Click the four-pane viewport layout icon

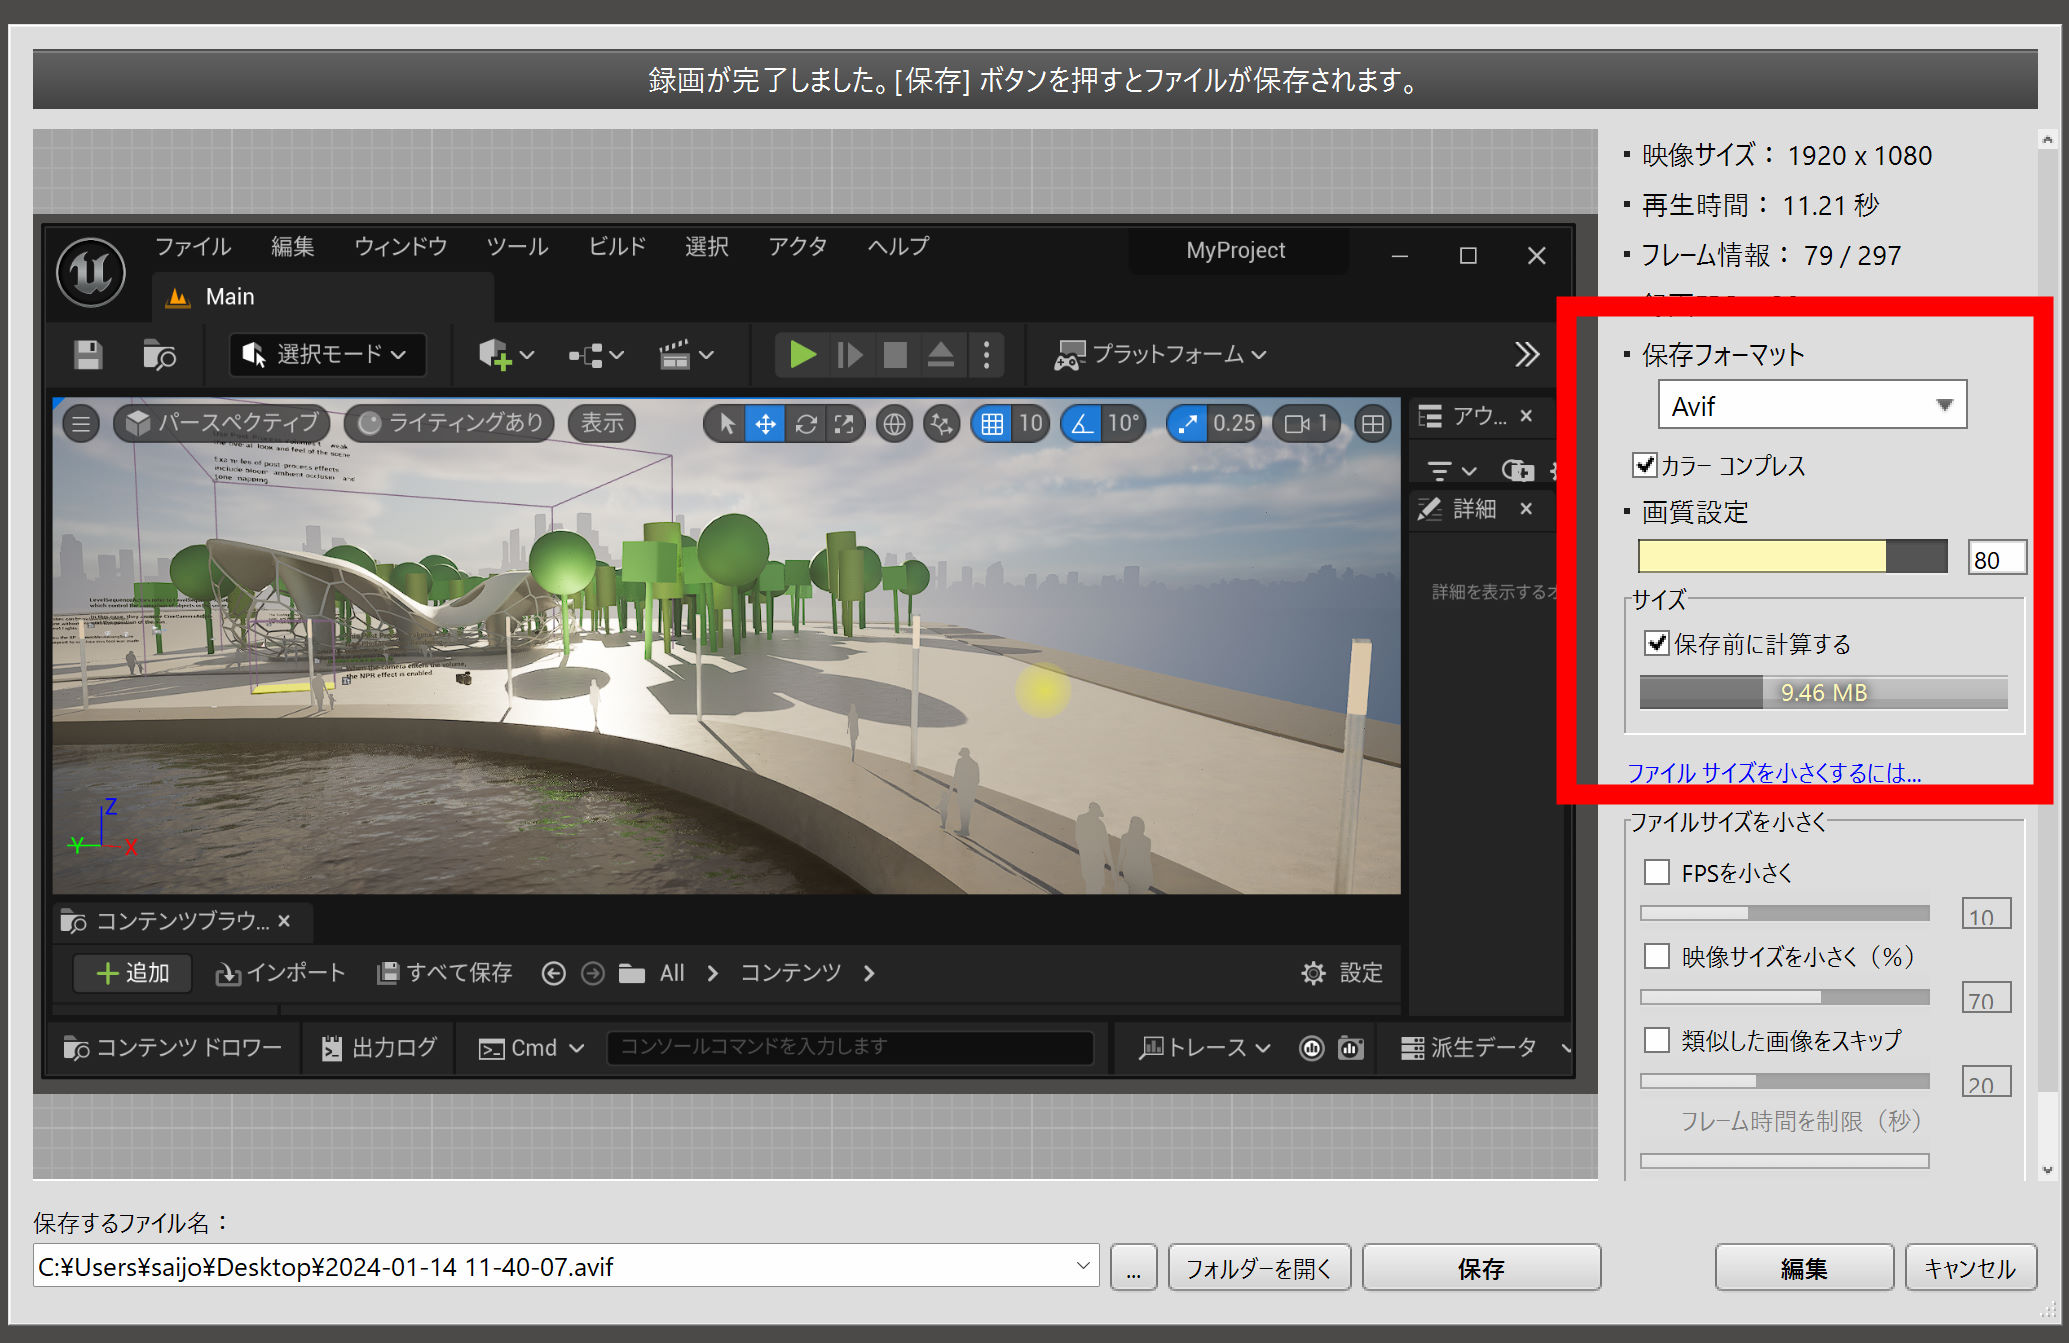pos(1373,424)
